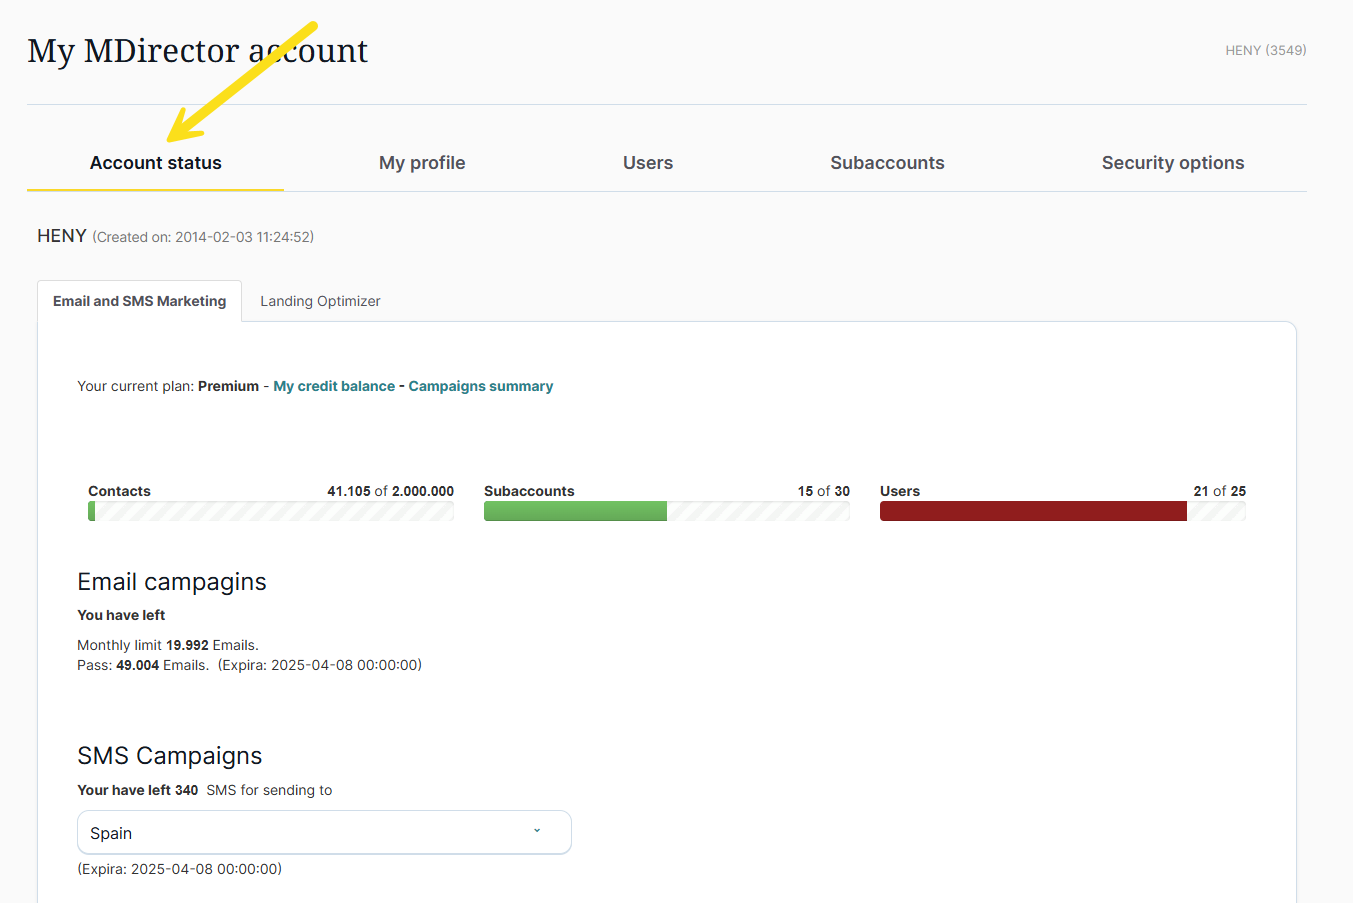Click the HENY account creation date text

203,237
